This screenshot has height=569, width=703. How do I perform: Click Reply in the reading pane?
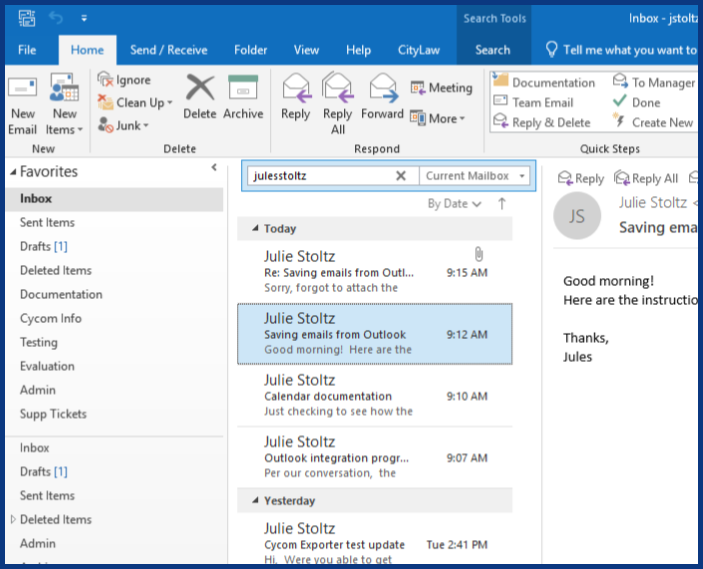click(x=581, y=178)
